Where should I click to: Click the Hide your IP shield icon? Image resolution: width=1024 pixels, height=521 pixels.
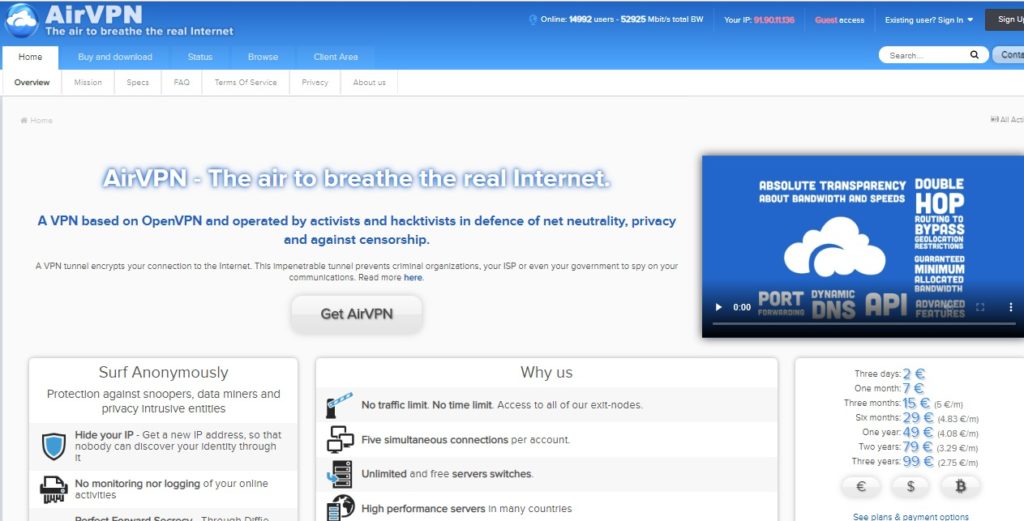pos(54,447)
